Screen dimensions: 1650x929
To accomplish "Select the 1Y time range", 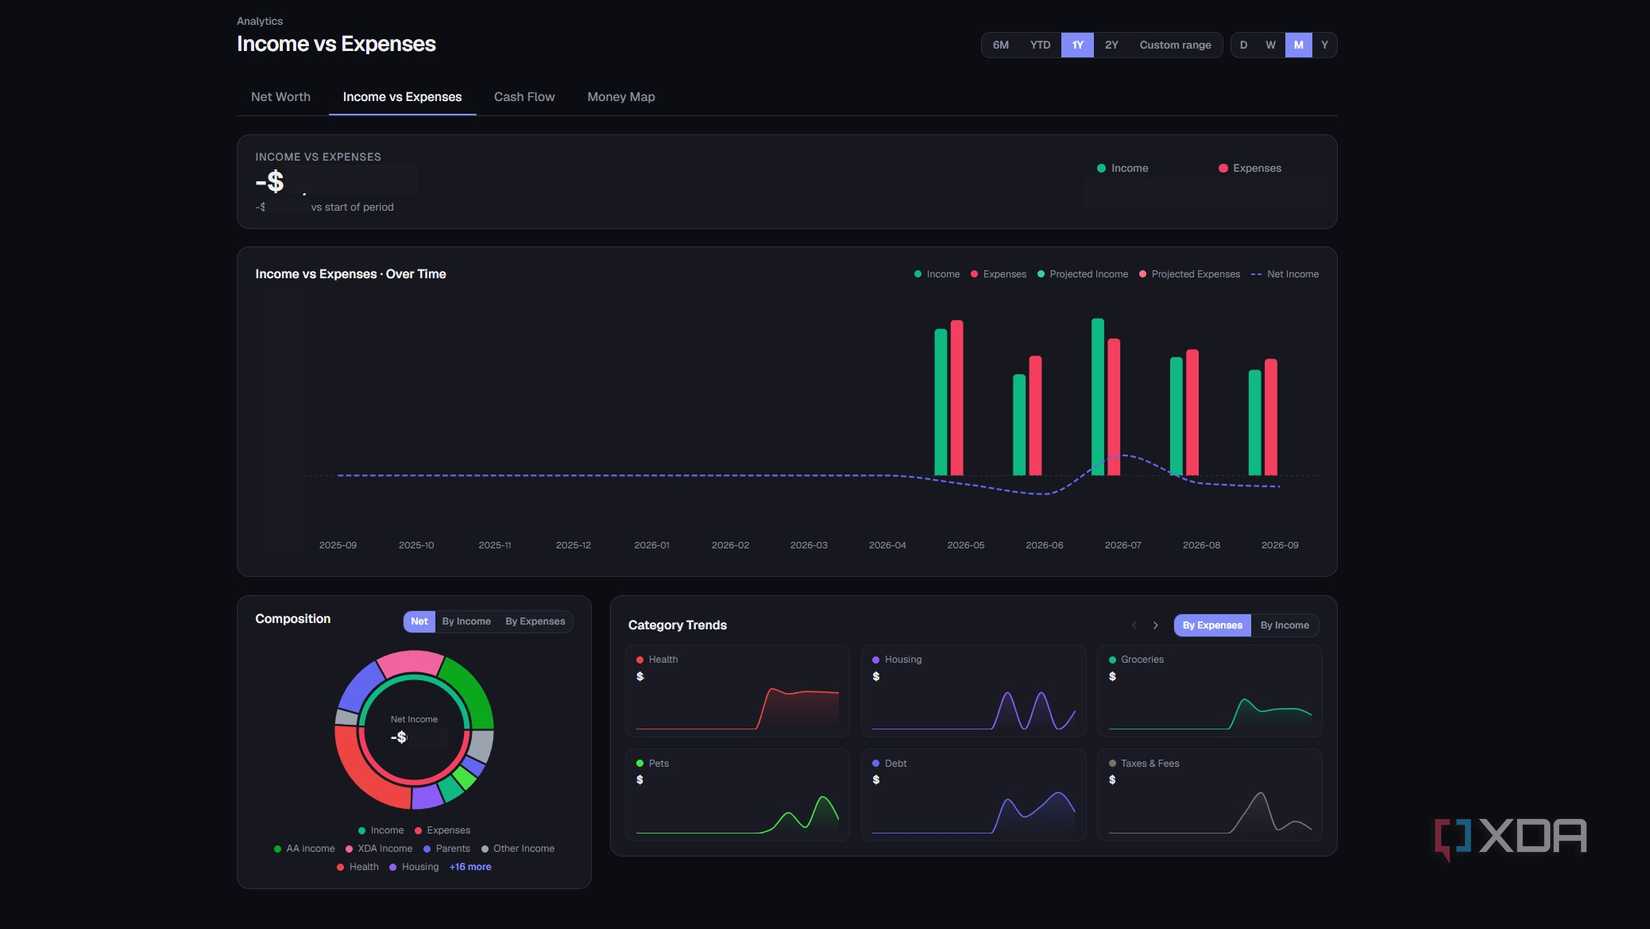I will pos(1077,45).
